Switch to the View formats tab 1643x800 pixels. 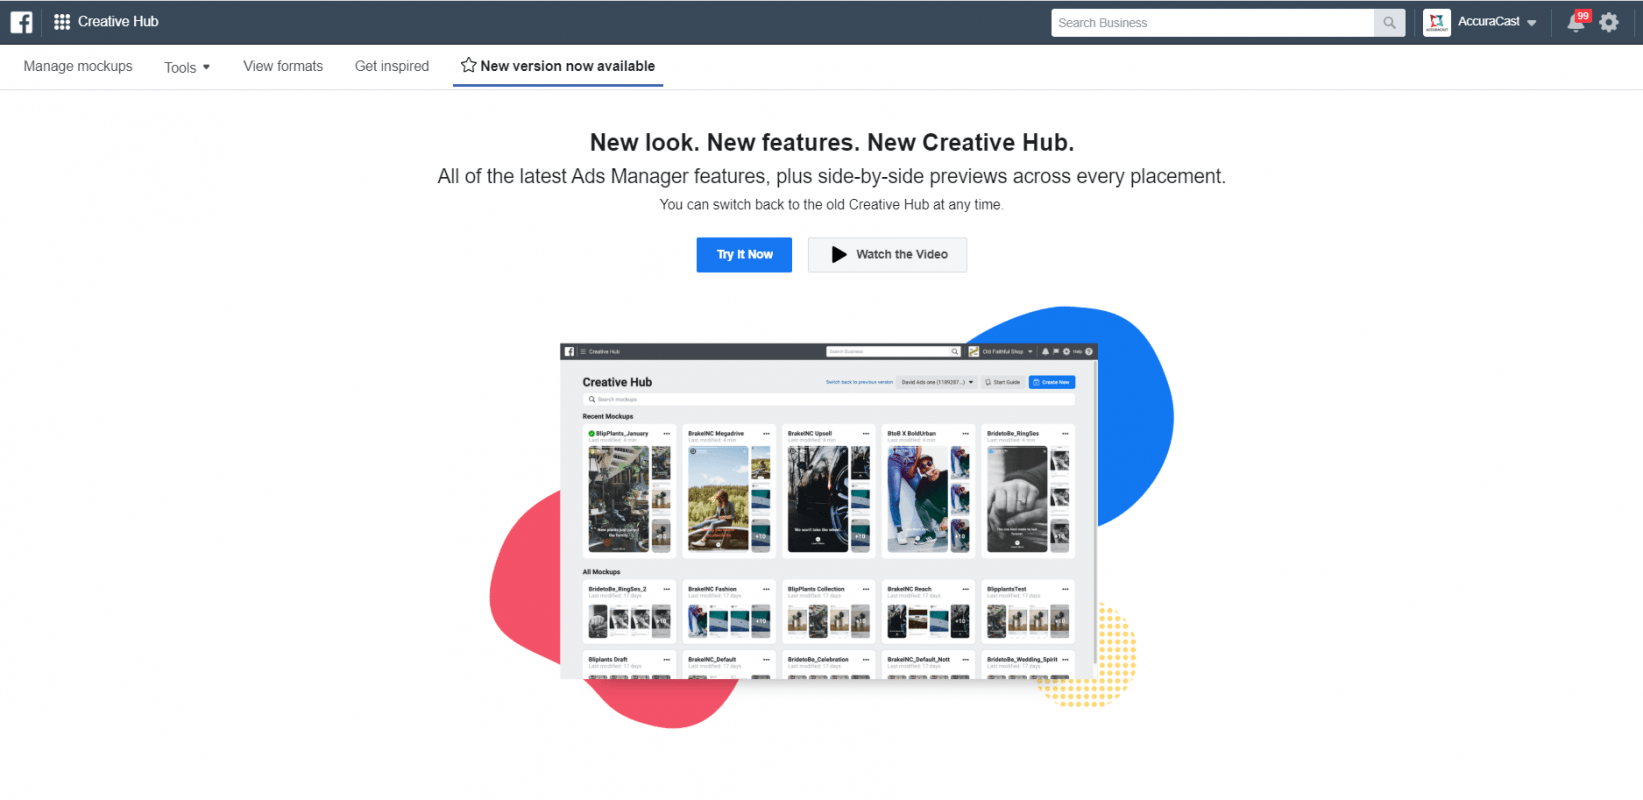point(283,66)
